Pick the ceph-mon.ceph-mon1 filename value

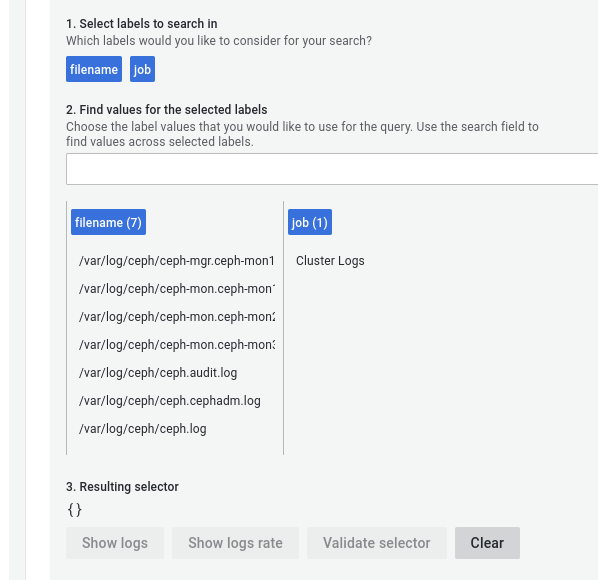click(177, 289)
